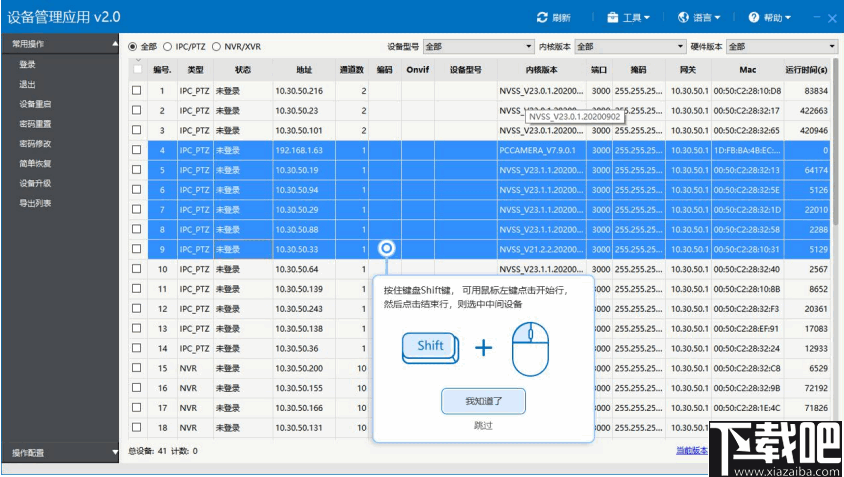Click the tutorial hotspot circle marker
The width and height of the screenshot is (844, 477).
pos(386,248)
